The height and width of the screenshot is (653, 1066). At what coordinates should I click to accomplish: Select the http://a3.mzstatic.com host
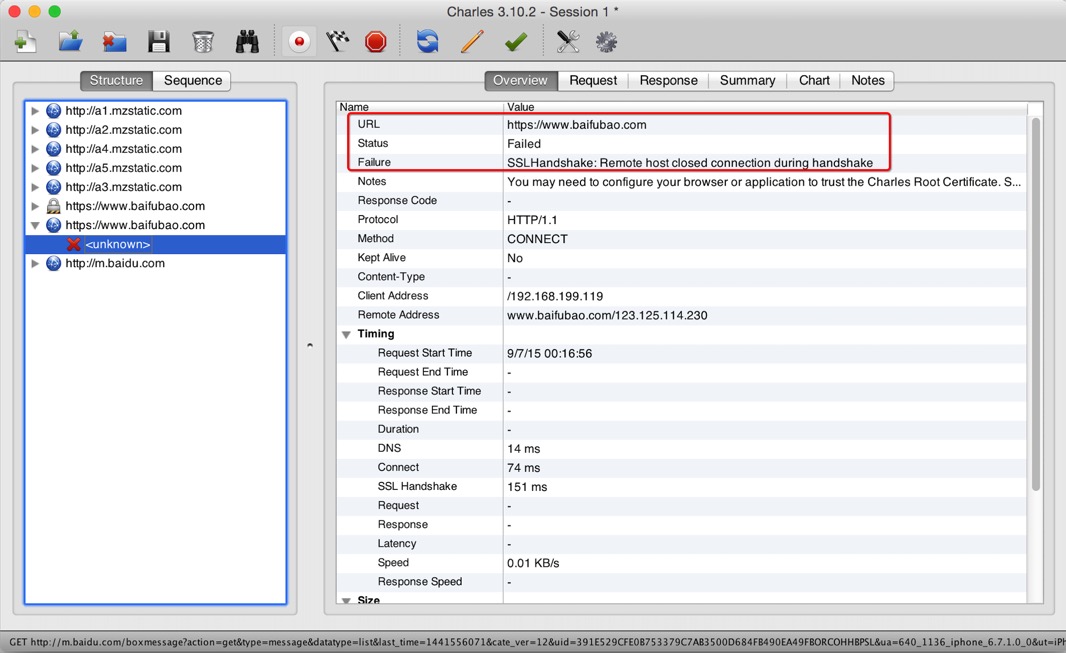124,187
